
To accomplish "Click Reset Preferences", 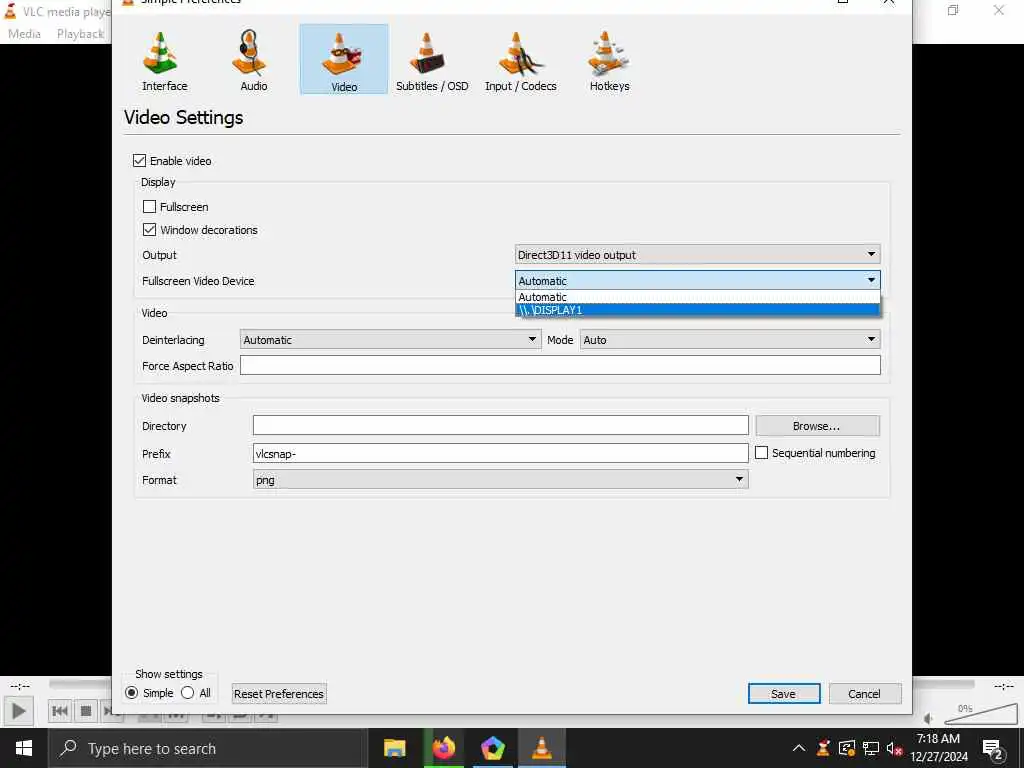I will 279,694.
